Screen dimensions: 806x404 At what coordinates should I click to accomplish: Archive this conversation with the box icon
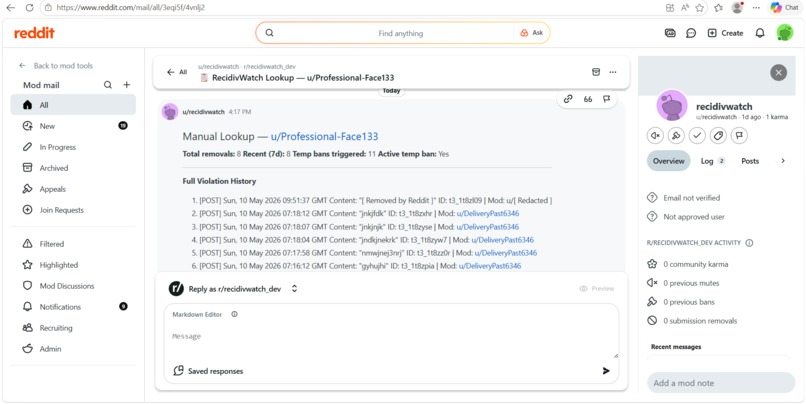click(x=596, y=72)
